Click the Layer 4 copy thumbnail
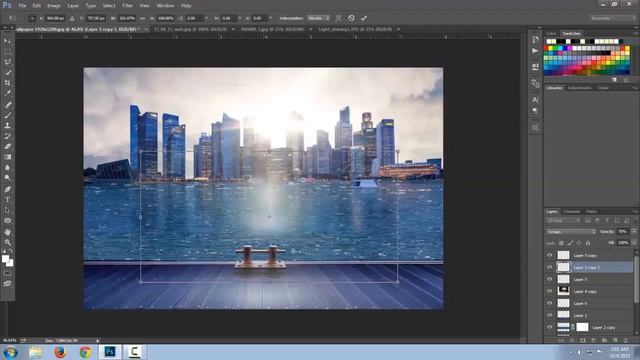This screenshot has width=640, height=360. 563,291
